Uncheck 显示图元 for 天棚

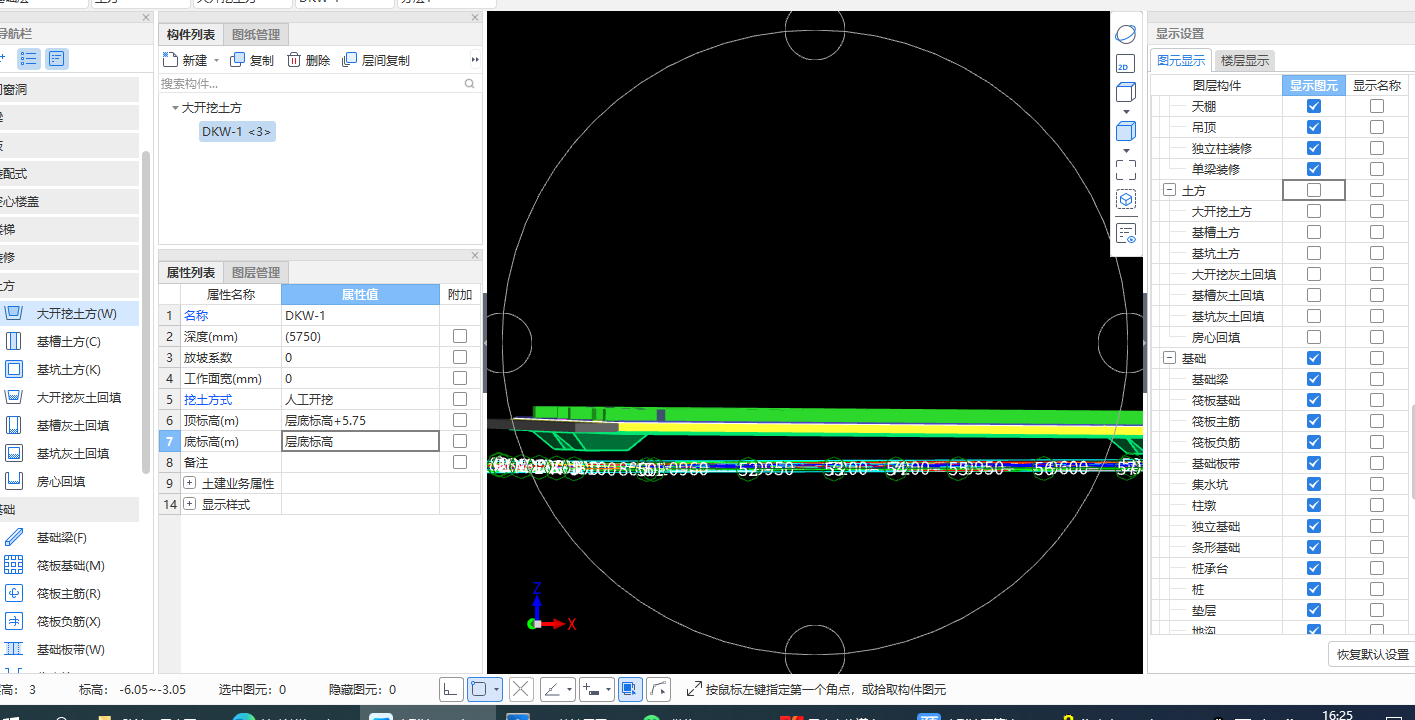[1314, 106]
